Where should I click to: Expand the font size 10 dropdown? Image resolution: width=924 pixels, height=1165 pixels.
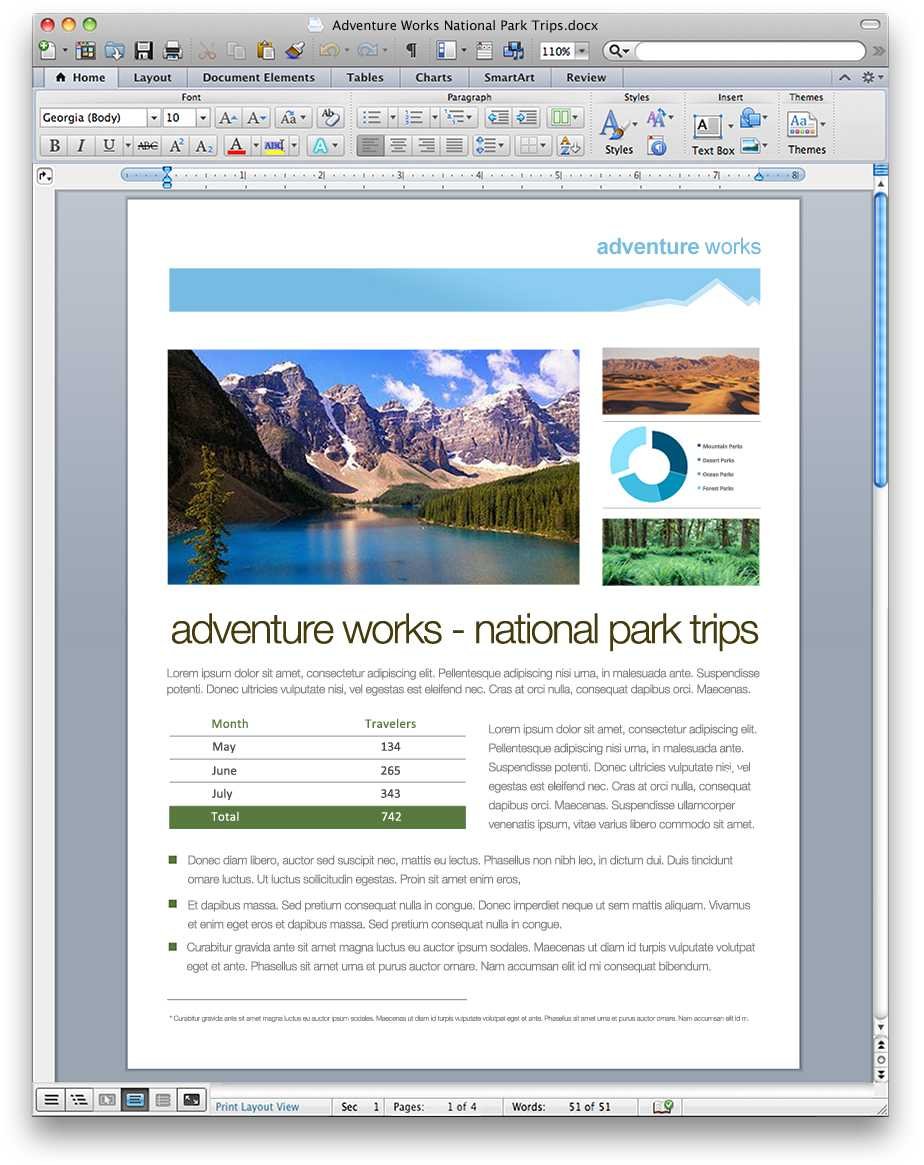[x=202, y=117]
